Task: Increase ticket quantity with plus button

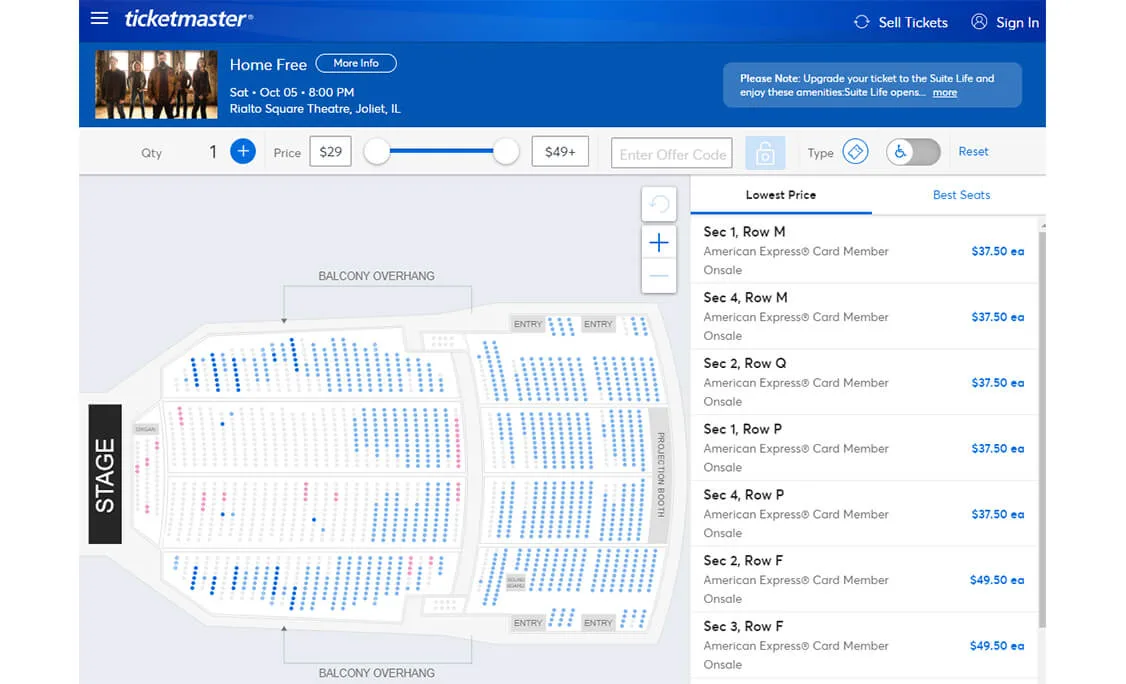Action: click(243, 152)
